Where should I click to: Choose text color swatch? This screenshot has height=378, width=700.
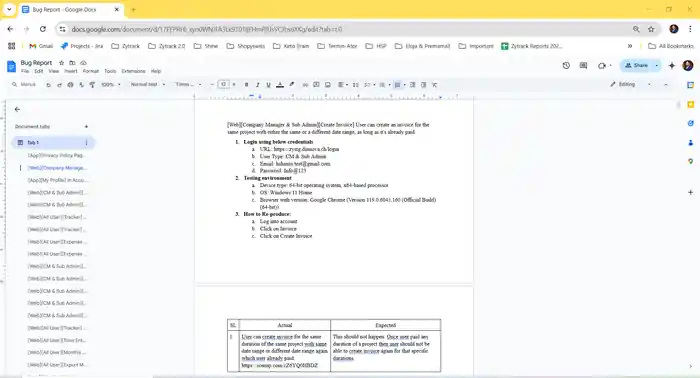click(280, 85)
